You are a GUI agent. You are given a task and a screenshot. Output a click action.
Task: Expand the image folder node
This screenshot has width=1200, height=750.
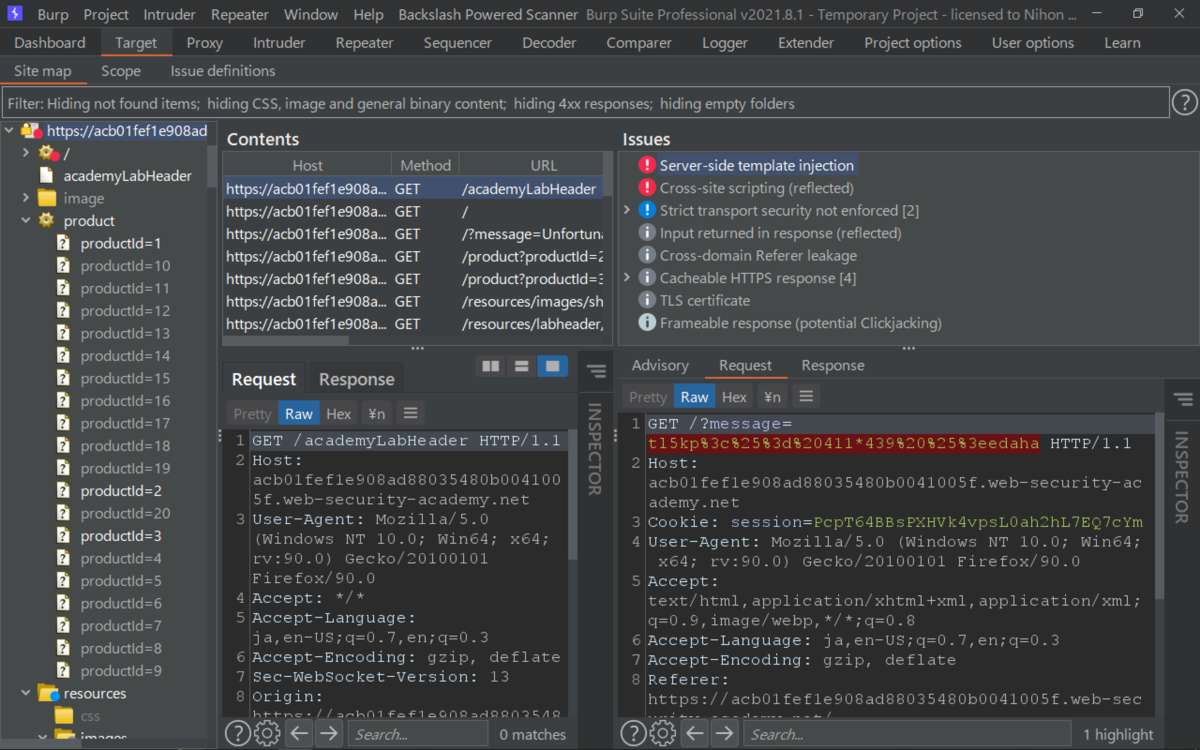tap(26, 198)
